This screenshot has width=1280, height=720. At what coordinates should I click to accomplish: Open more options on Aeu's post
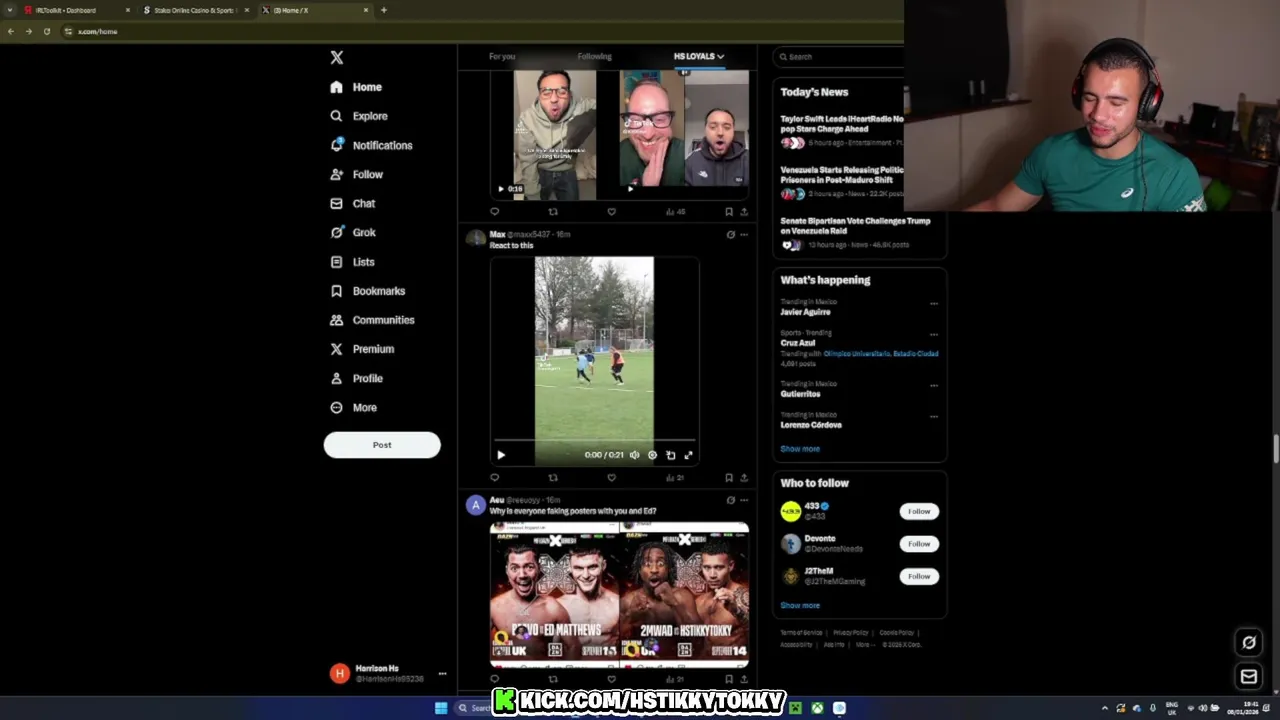(x=743, y=500)
